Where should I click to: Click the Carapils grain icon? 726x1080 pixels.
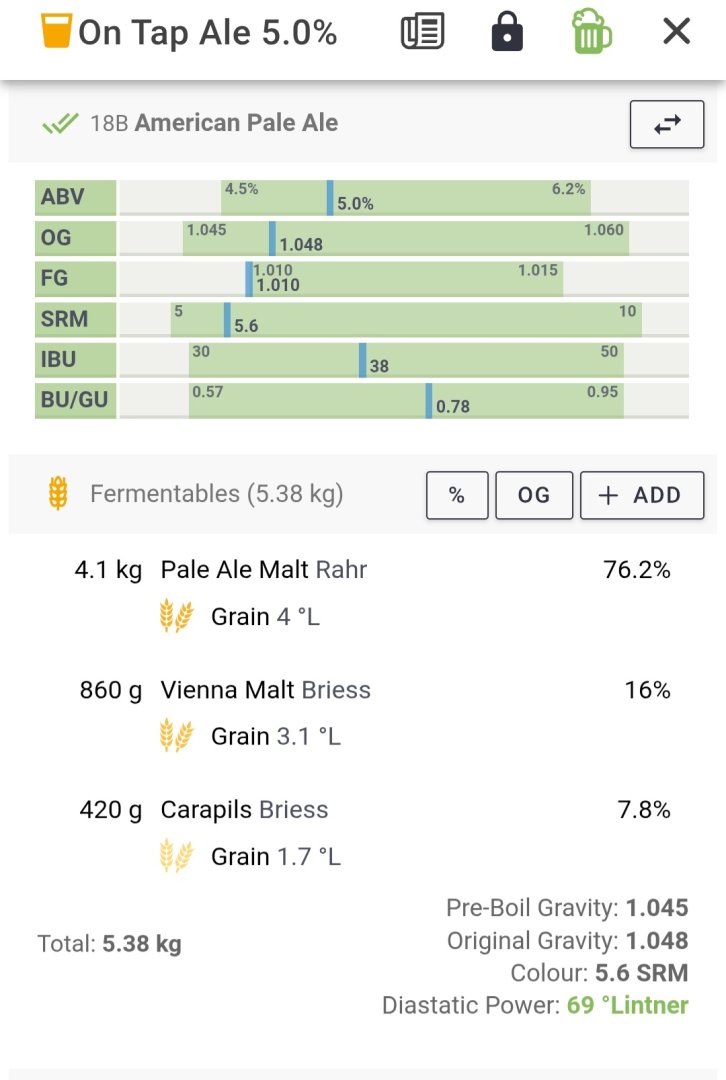[176, 856]
